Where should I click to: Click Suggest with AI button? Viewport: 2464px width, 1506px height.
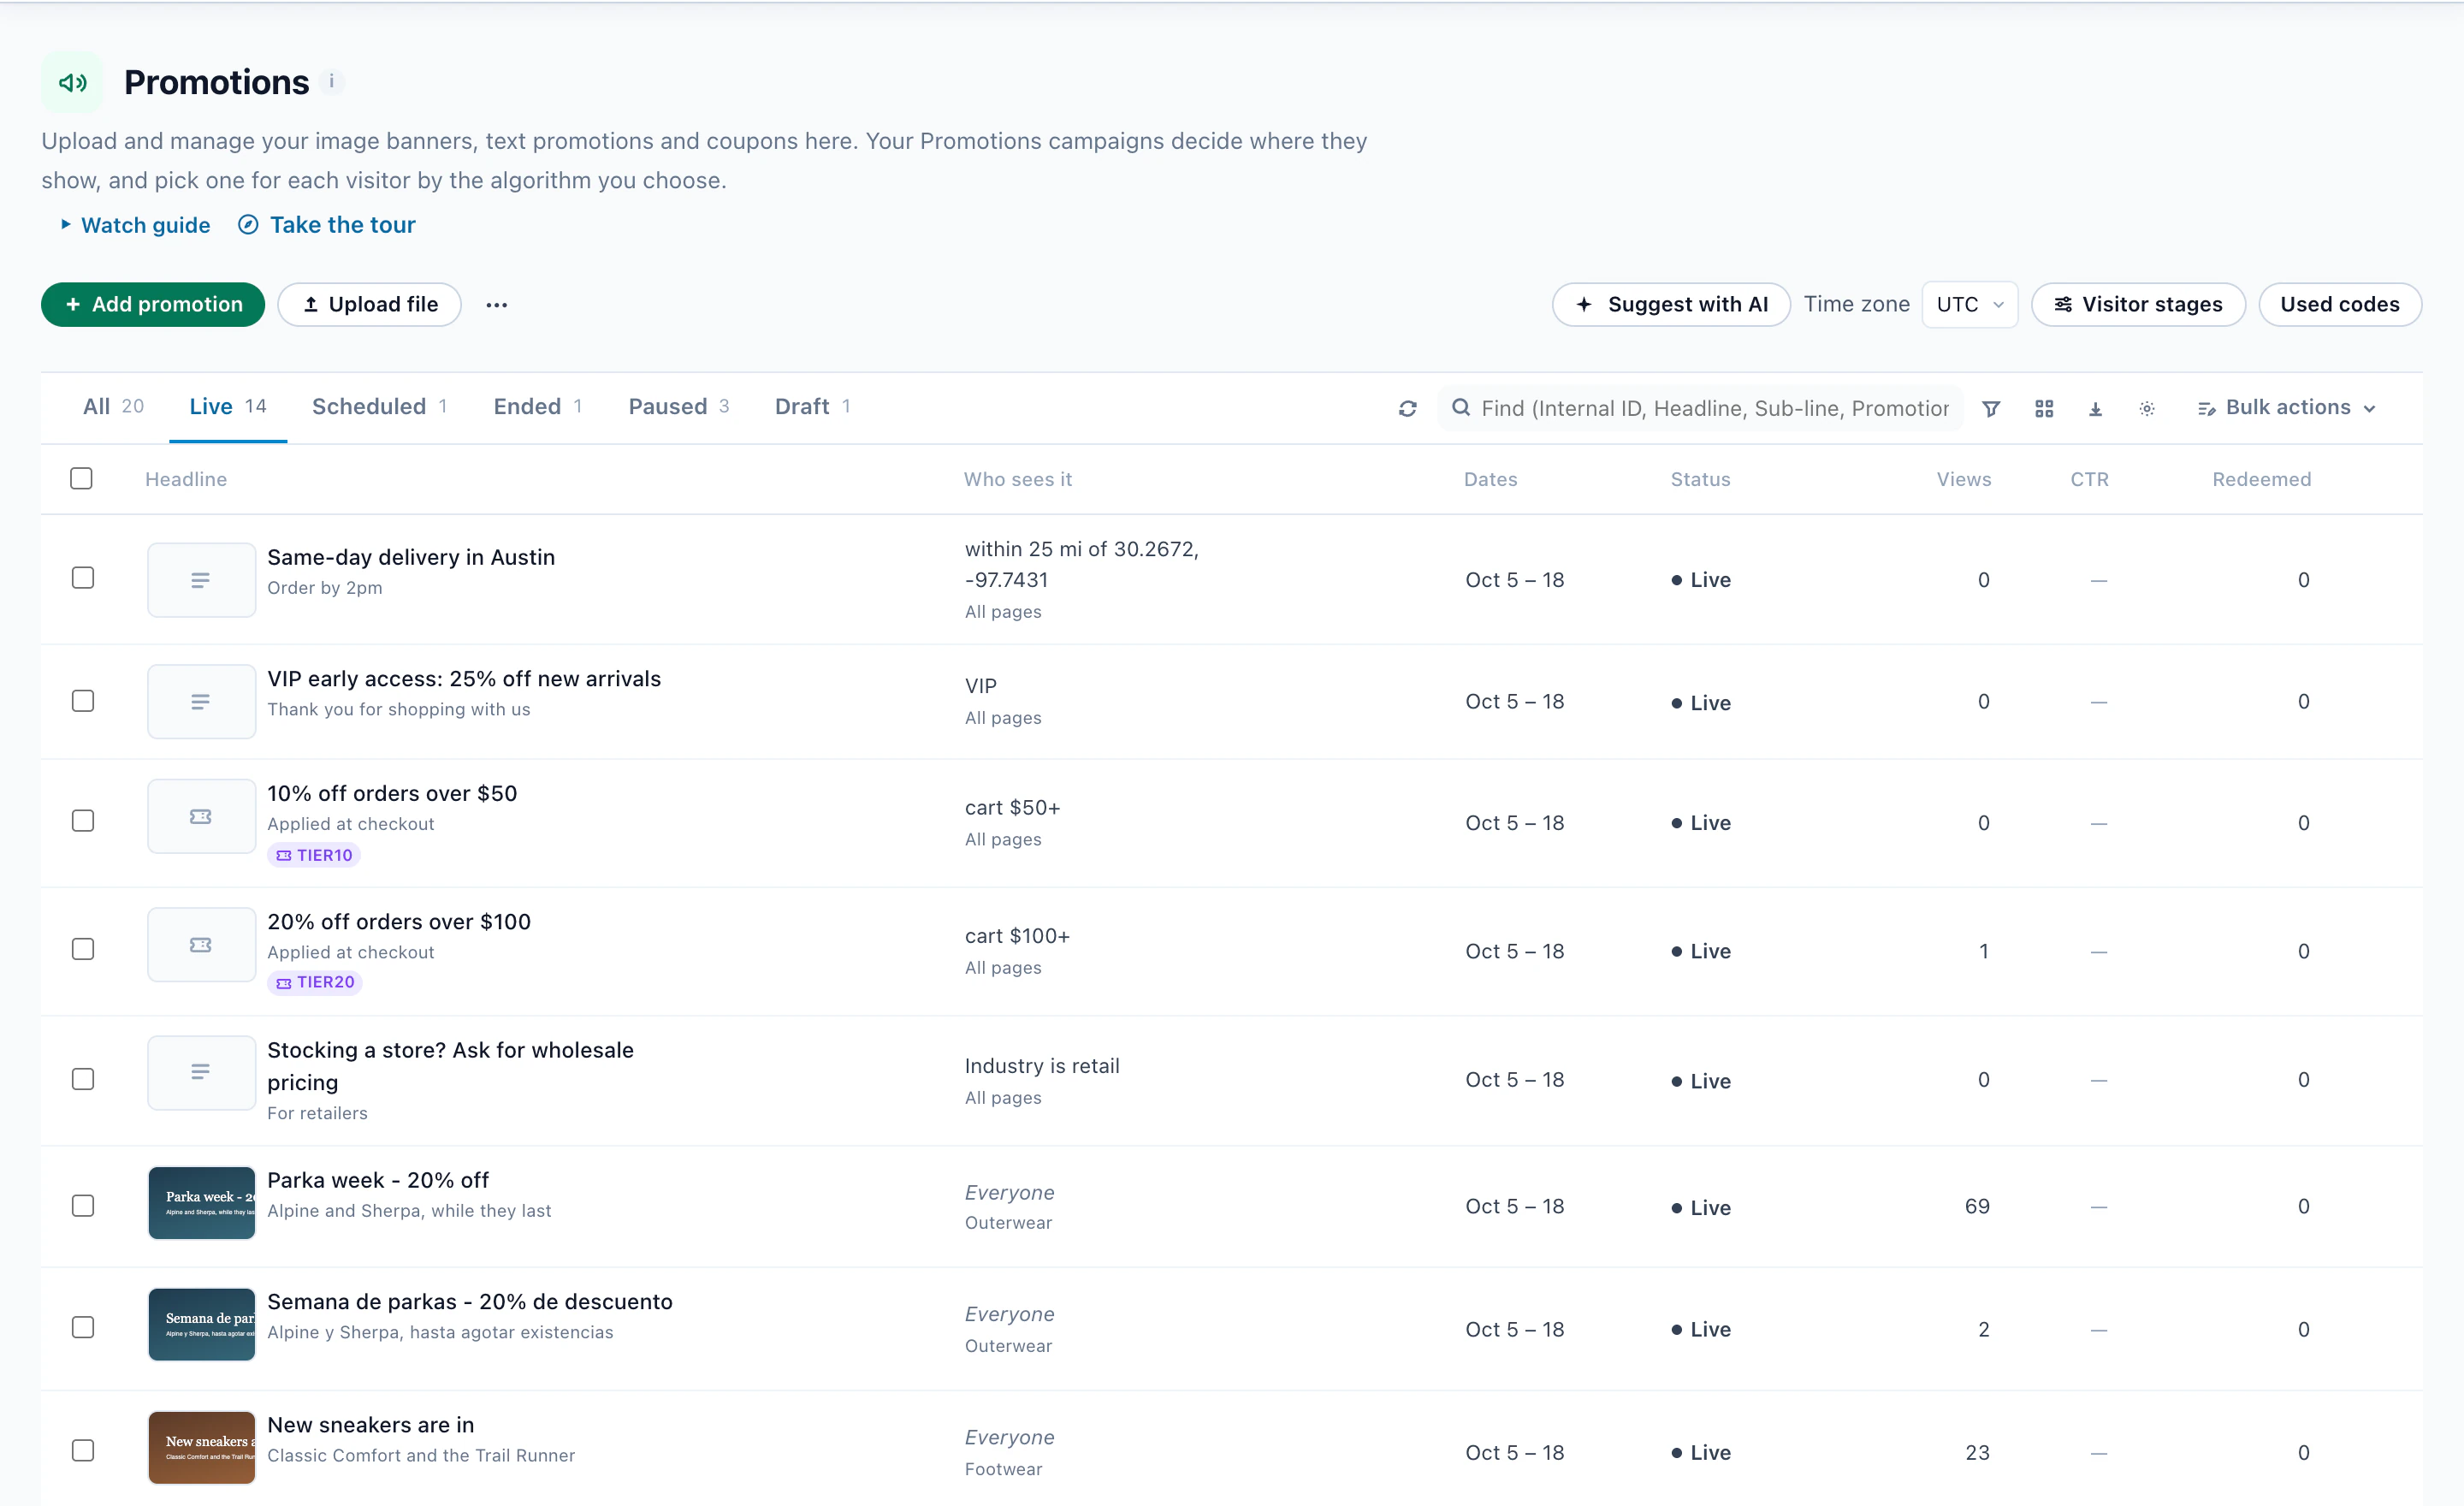click(1671, 305)
